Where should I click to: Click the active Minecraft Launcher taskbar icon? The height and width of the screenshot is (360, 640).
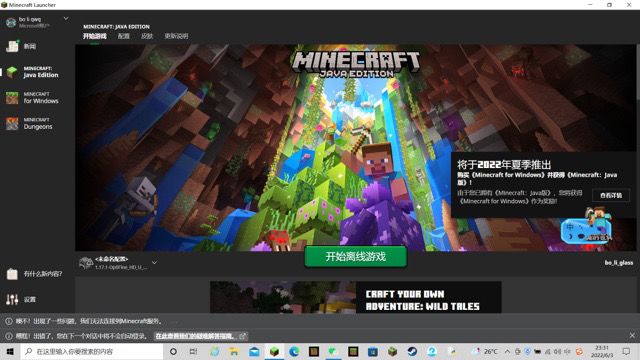pos(274,351)
